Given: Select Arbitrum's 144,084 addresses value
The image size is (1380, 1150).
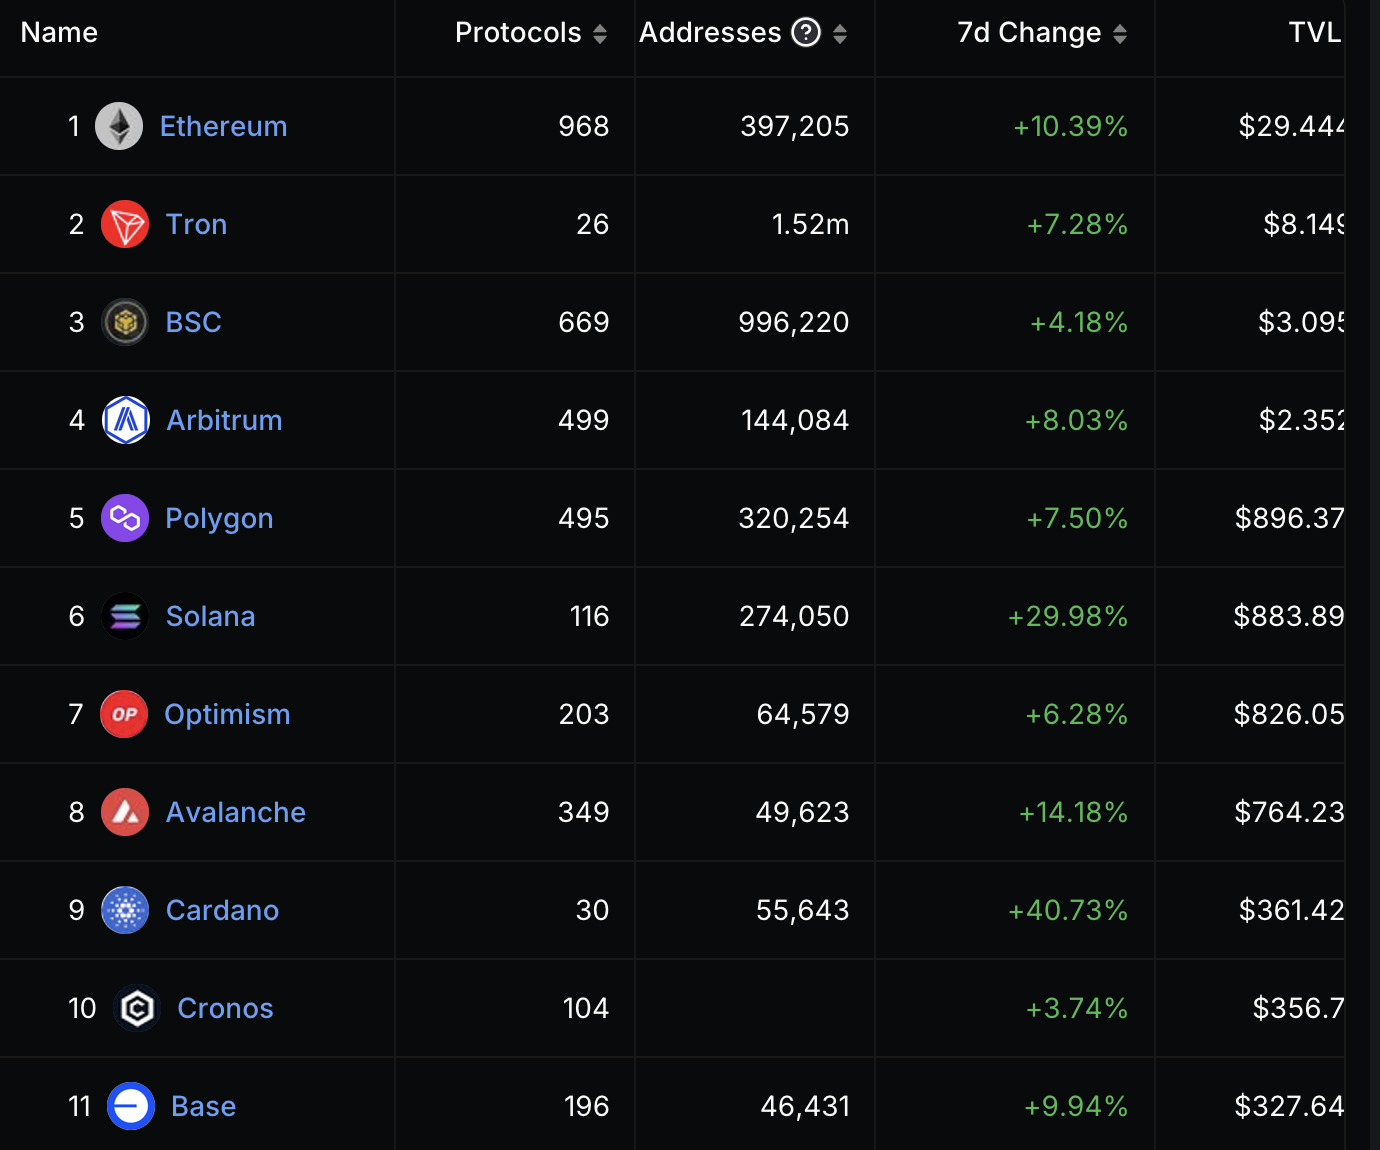Looking at the screenshot, I should tap(795, 420).
